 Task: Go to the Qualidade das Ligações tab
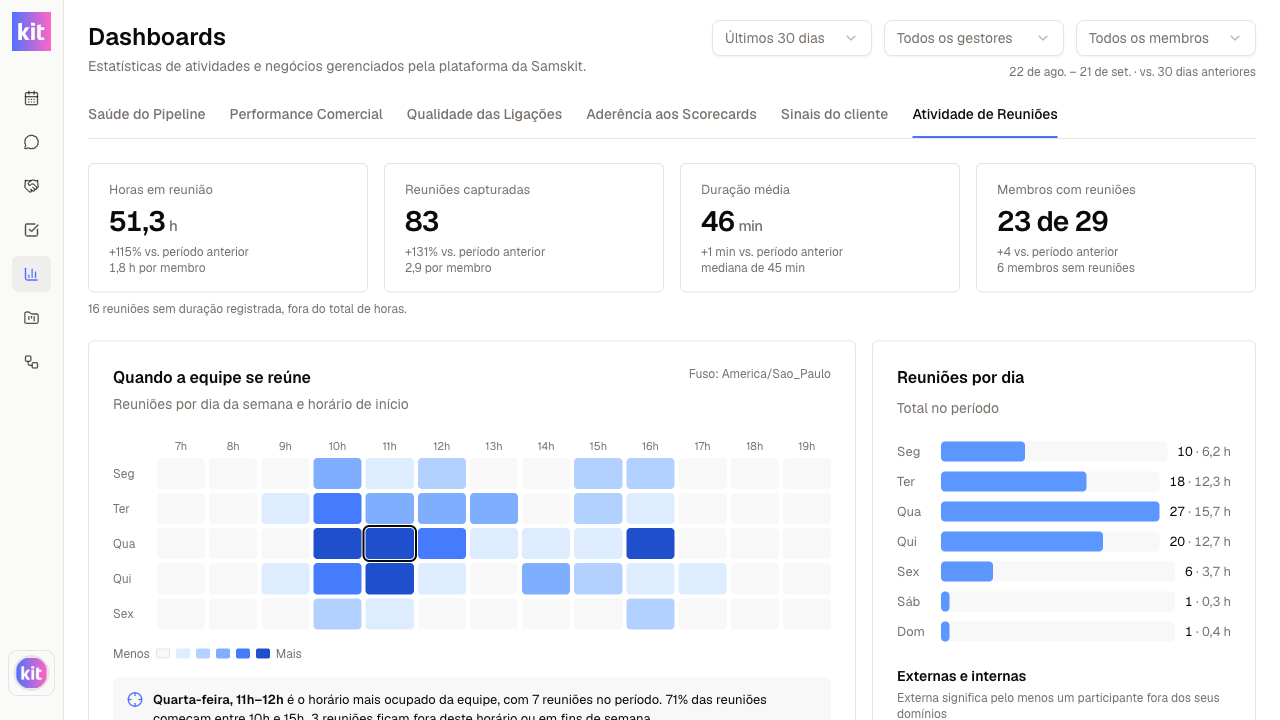tap(484, 114)
